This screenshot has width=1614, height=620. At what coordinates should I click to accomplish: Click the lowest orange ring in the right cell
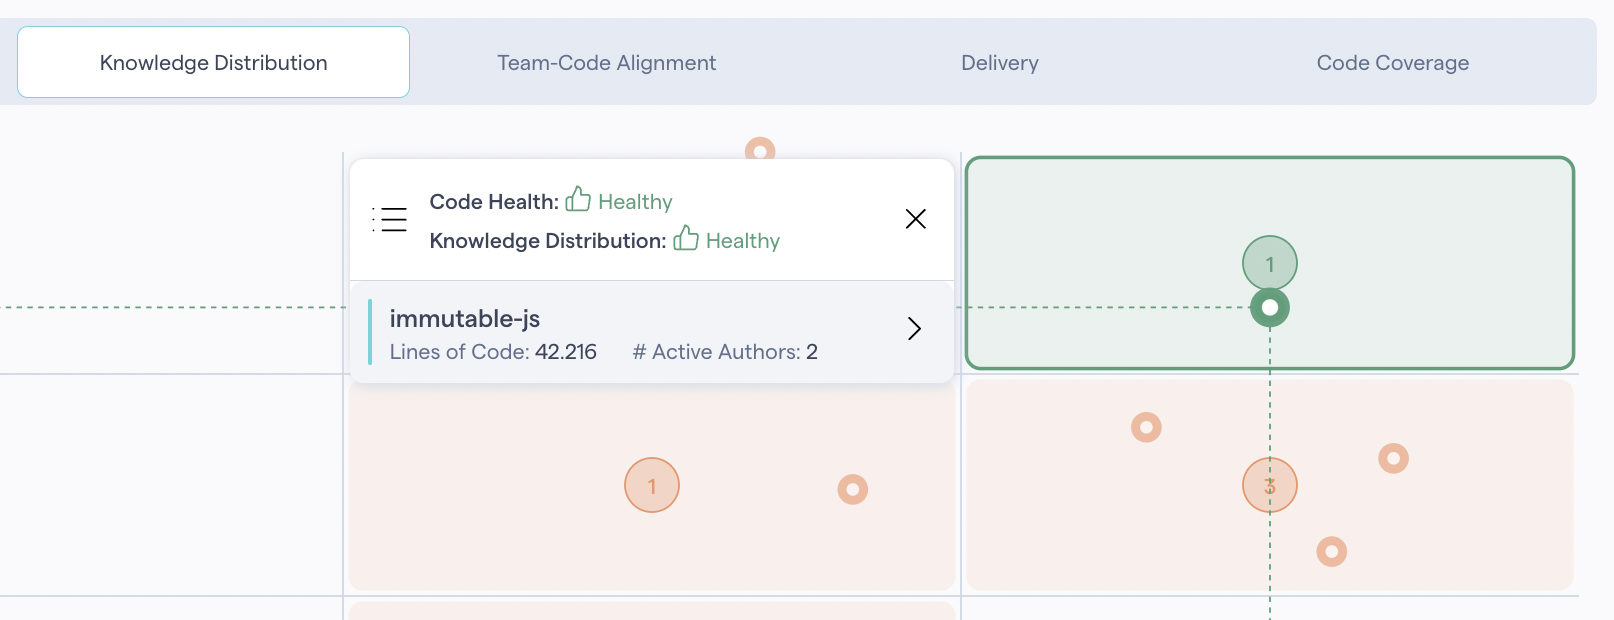pyautogui.click(x=1331, y=551)
